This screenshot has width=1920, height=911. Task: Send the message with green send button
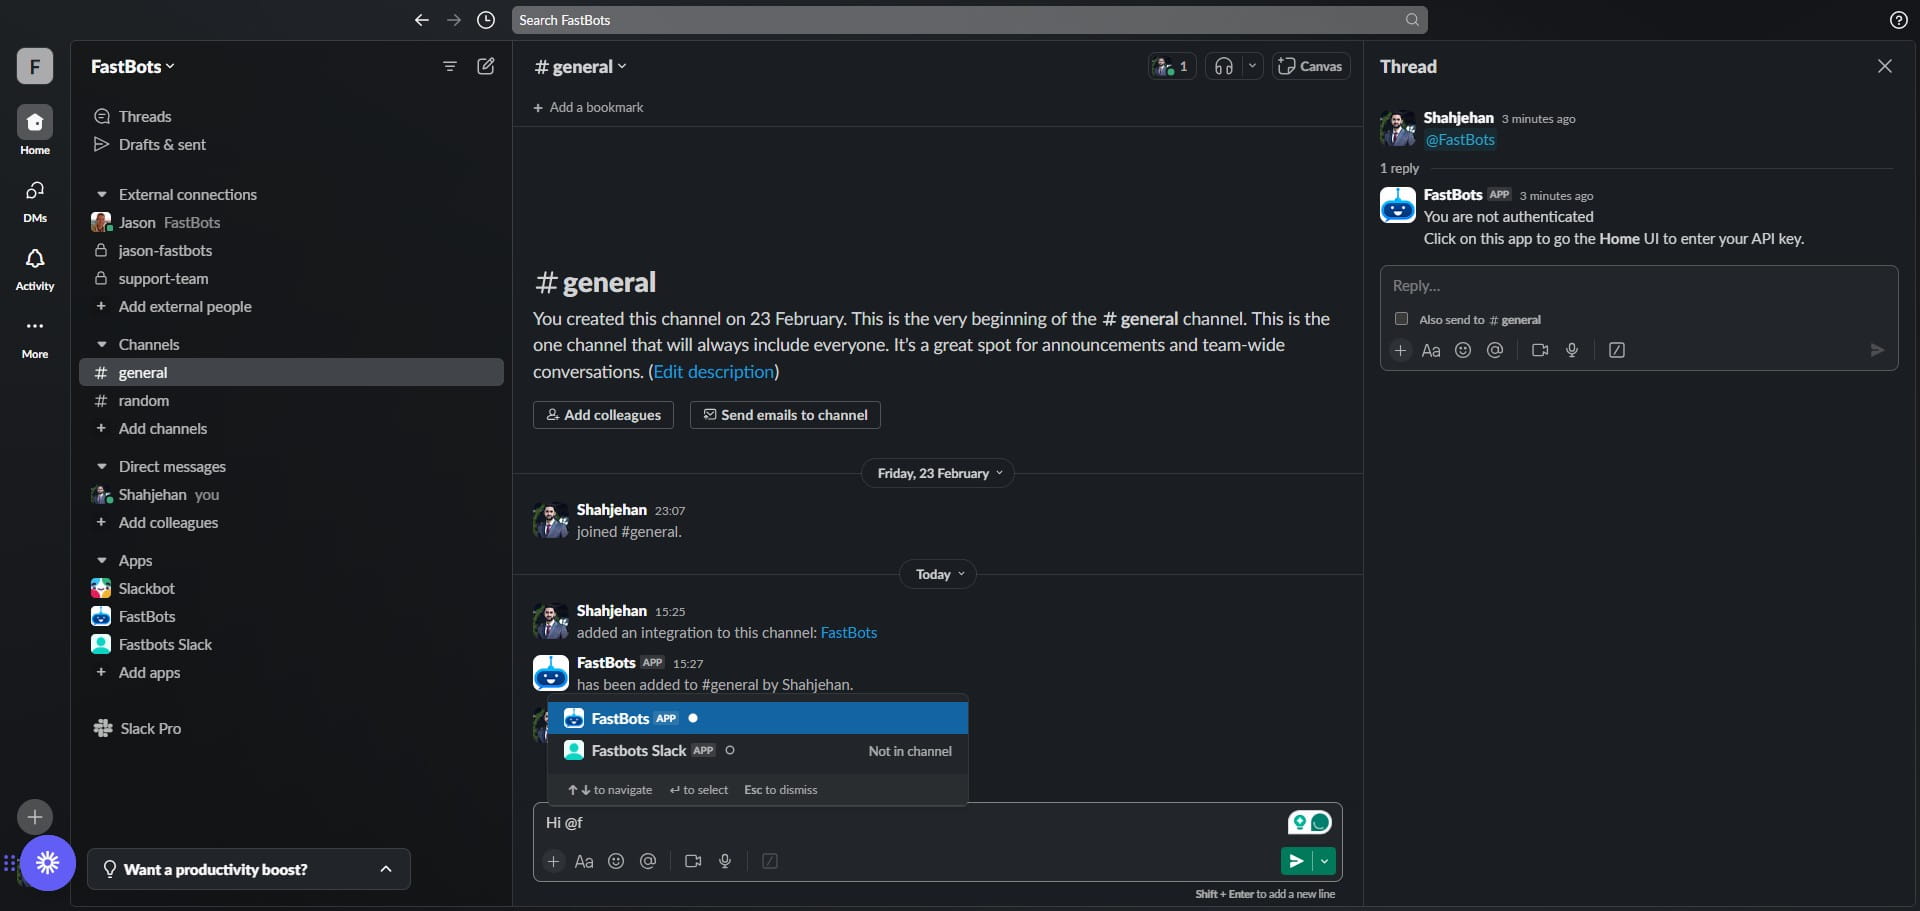point(1296,861)
